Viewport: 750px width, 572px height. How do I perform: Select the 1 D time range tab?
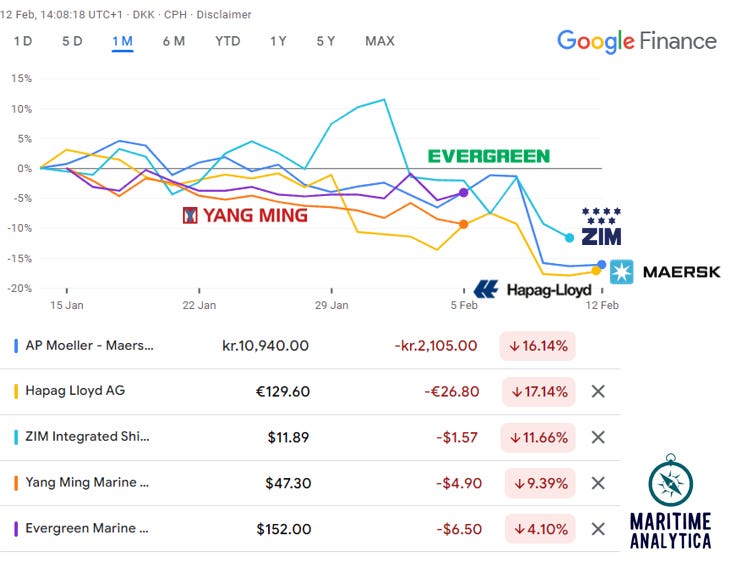coord(23,41)
